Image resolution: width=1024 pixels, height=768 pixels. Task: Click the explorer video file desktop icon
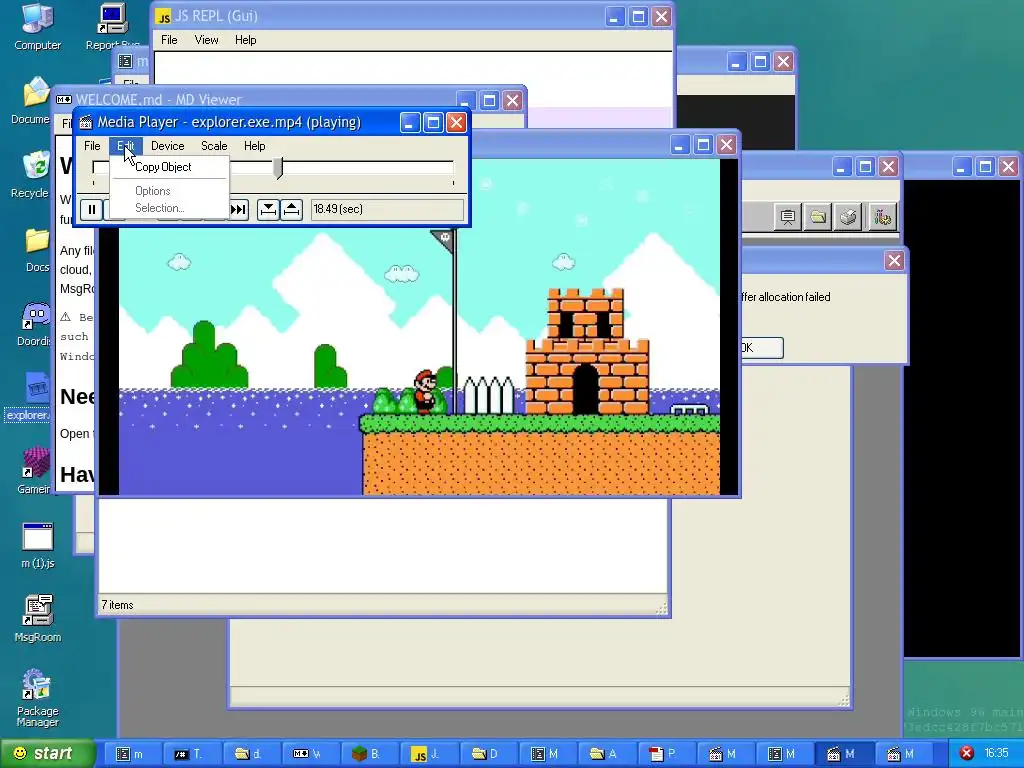click(x=29, y=397)
